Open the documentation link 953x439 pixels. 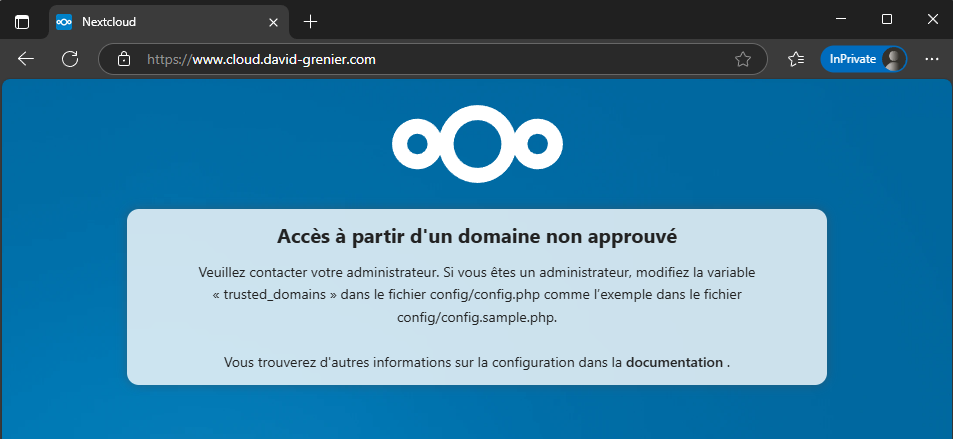(x=673, y=362)
